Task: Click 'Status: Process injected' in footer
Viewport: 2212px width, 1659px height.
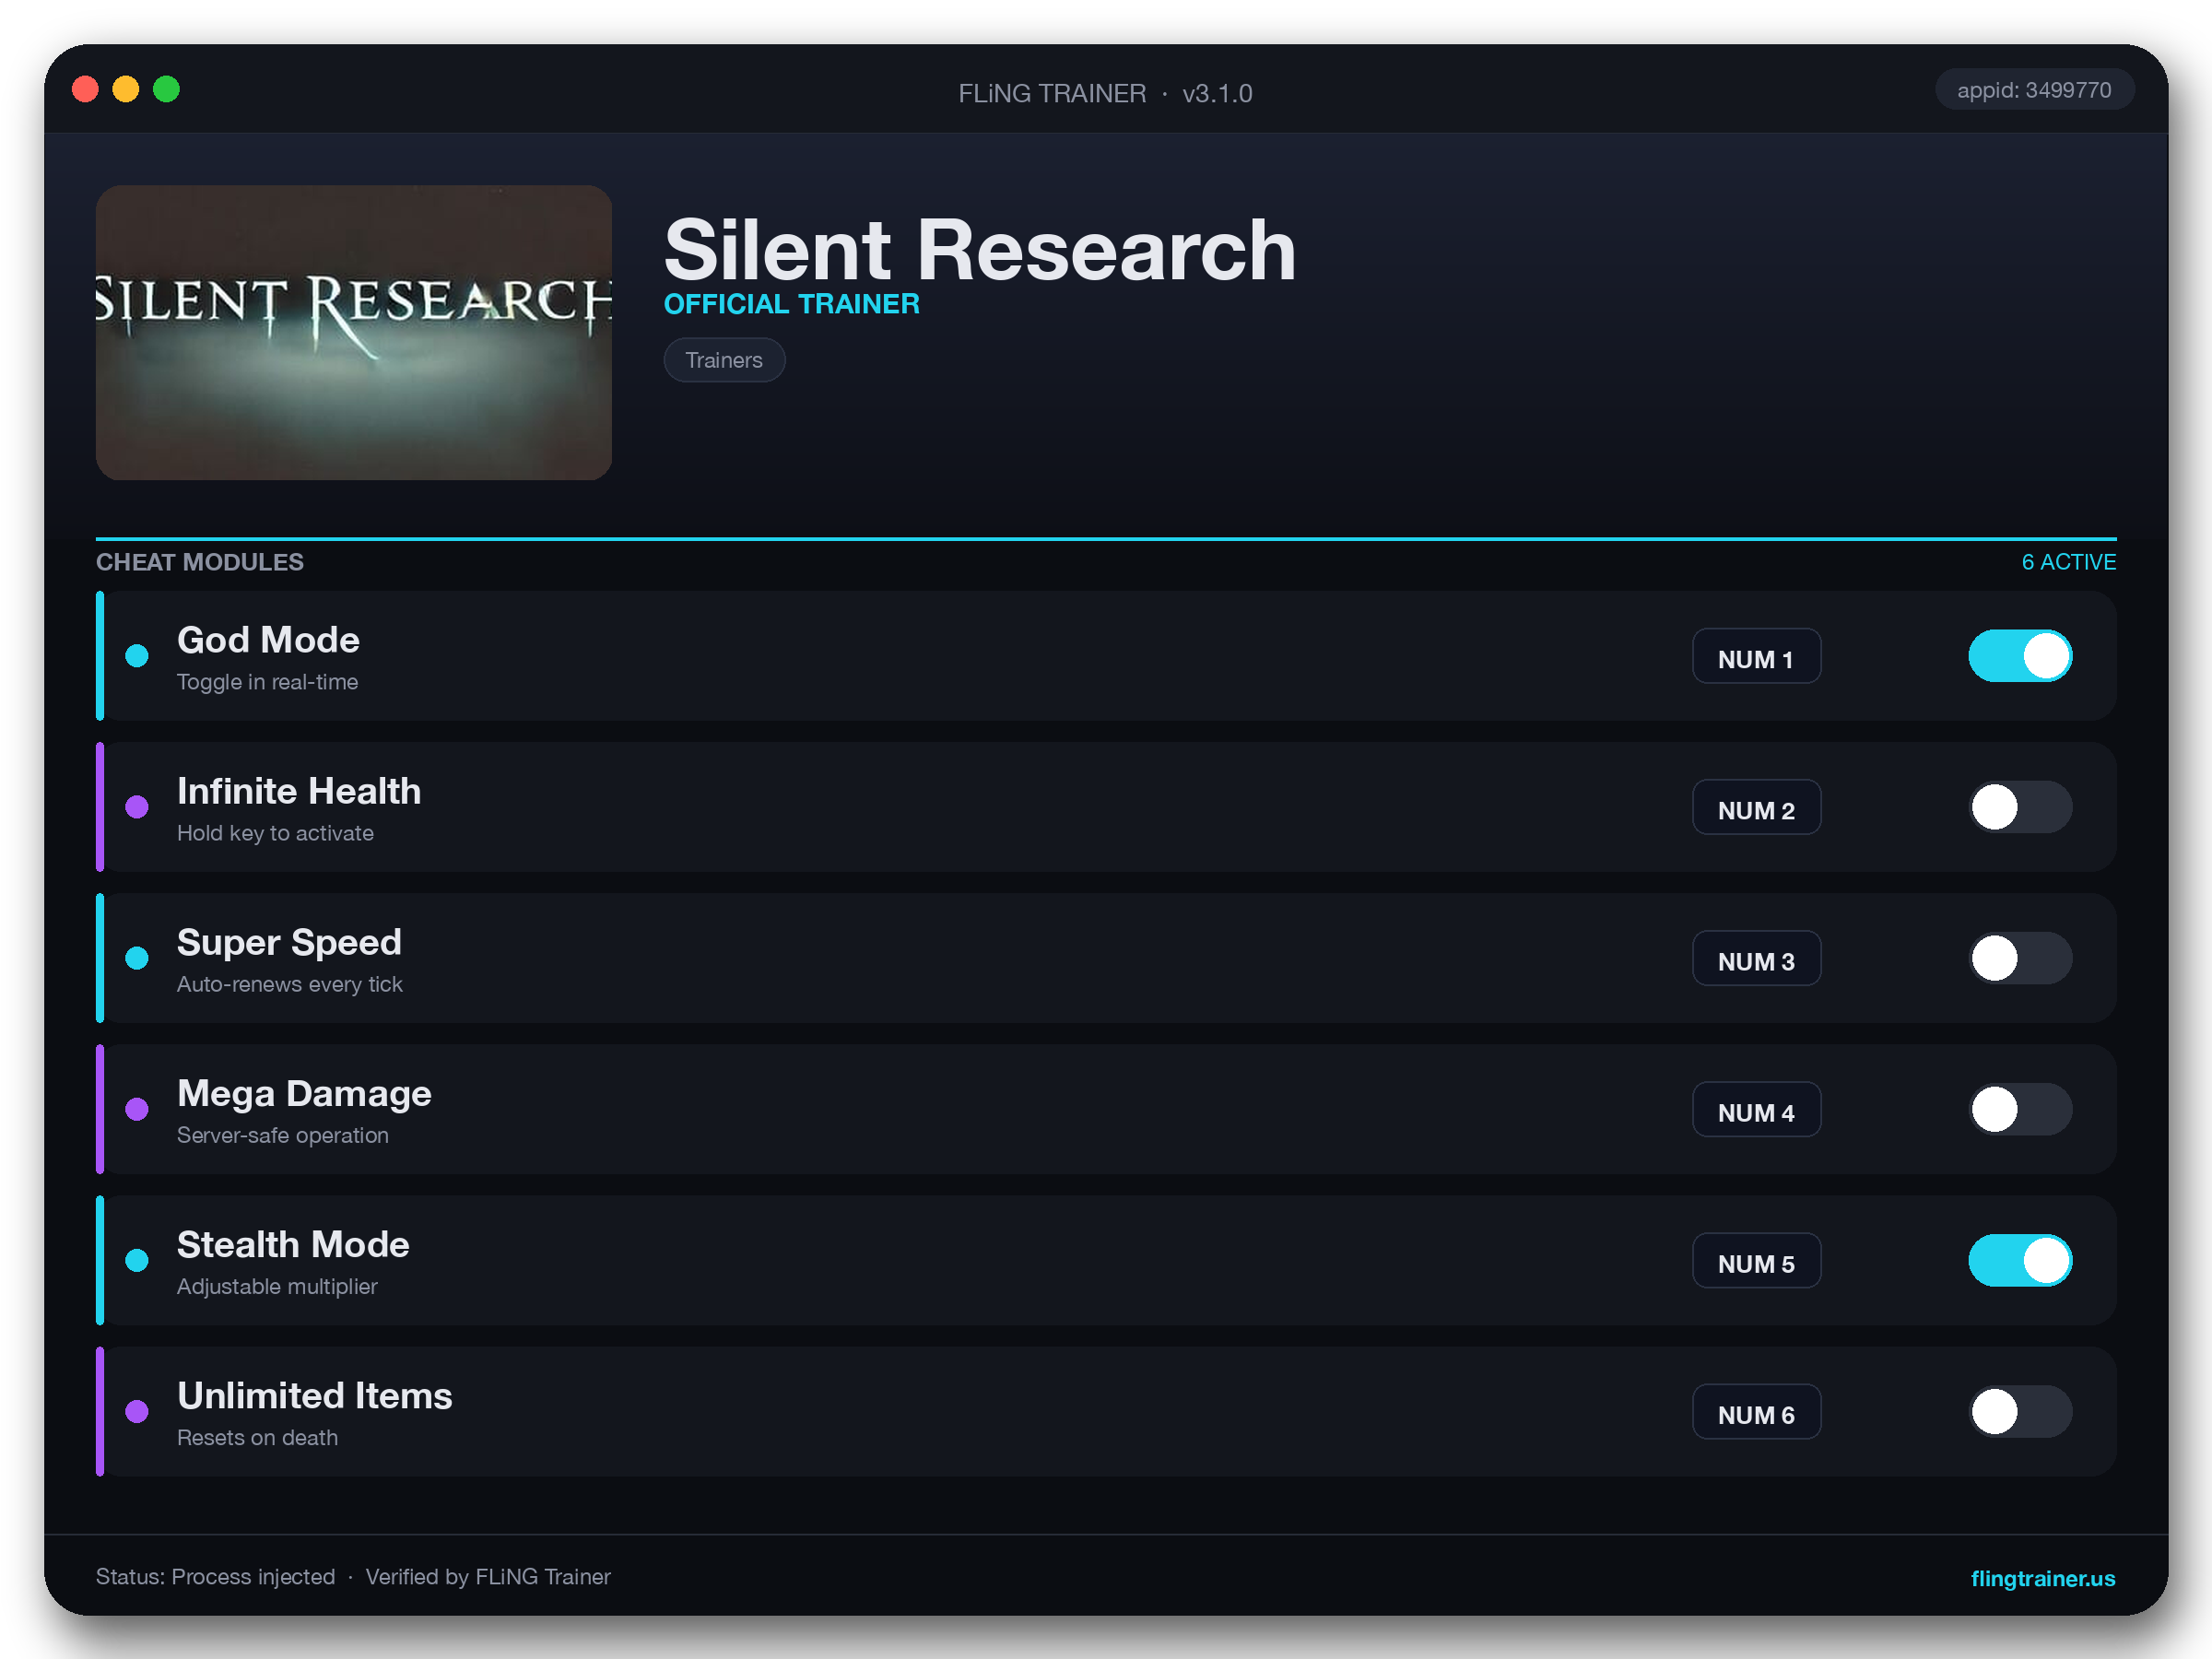Action: 215,1577
